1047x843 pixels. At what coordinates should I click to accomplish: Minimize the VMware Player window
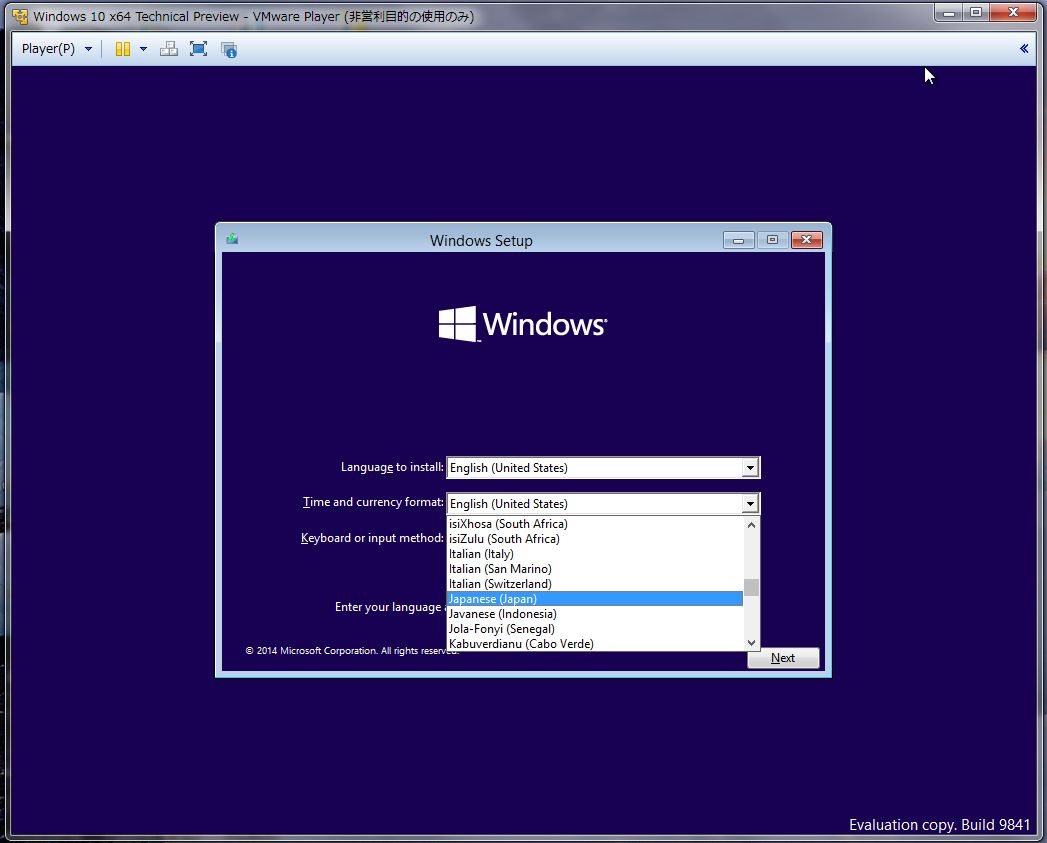948,13
